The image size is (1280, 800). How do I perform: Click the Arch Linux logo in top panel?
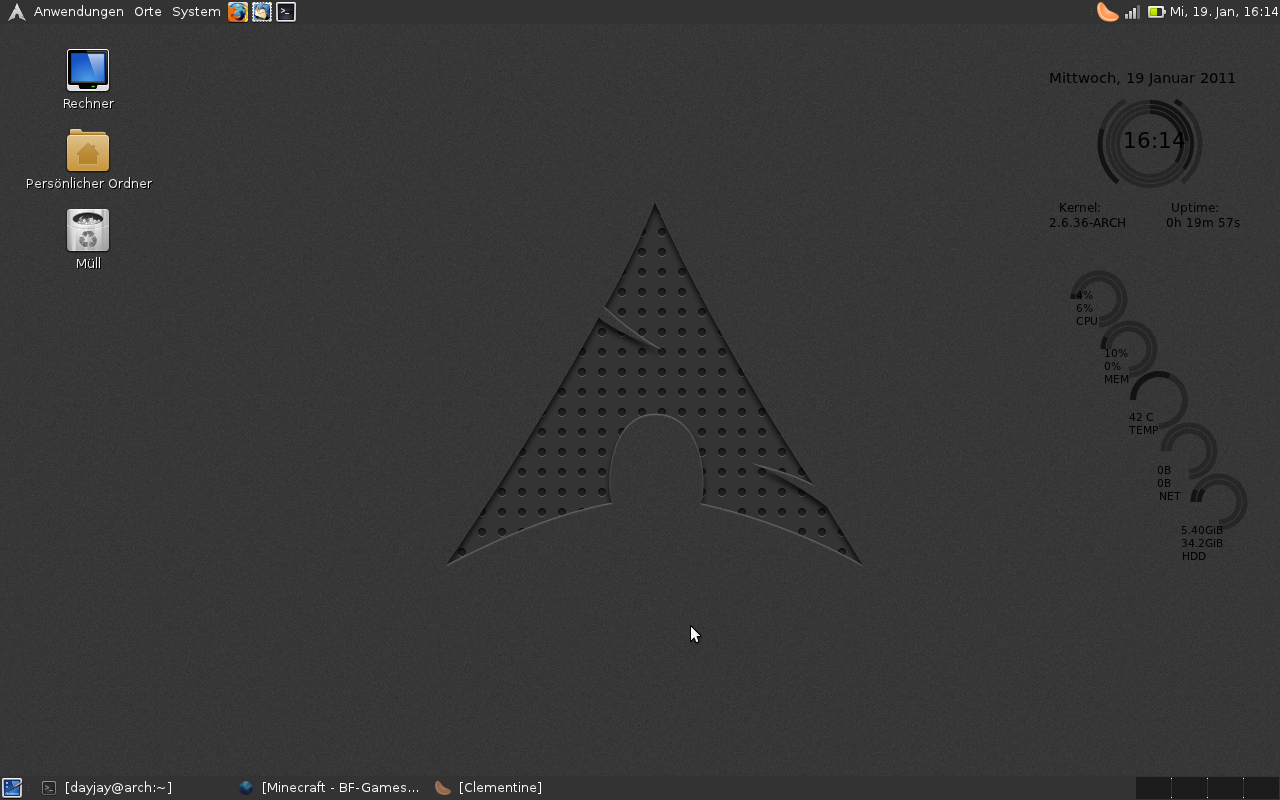pos(16,12)
